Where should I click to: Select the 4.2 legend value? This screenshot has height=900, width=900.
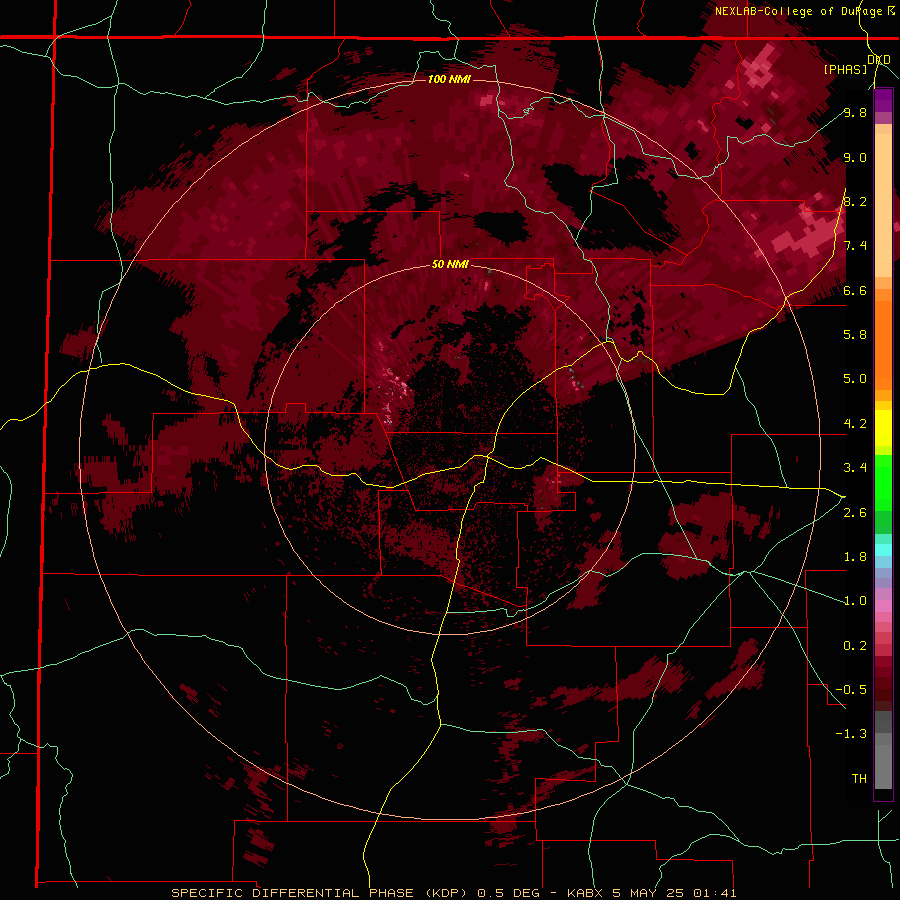pos(855,424)
